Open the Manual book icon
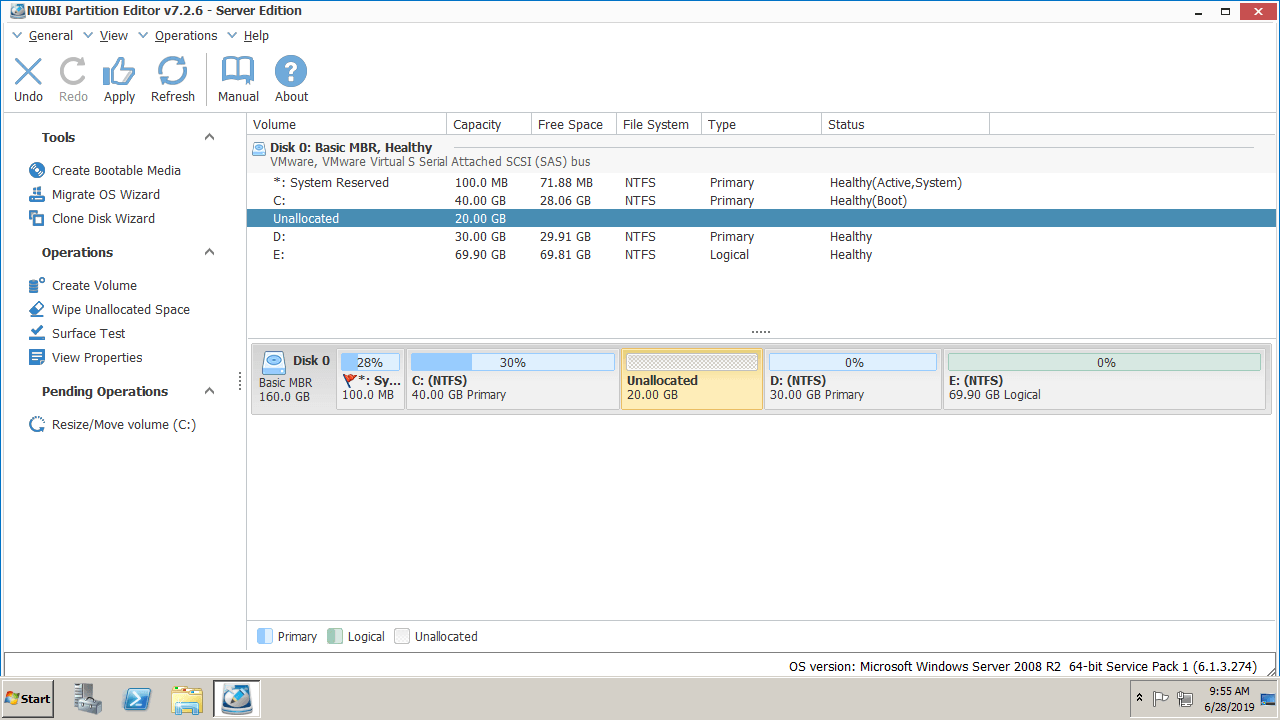Image resolution: width=1280 pixels, height=720 pixels. (238, 79)
